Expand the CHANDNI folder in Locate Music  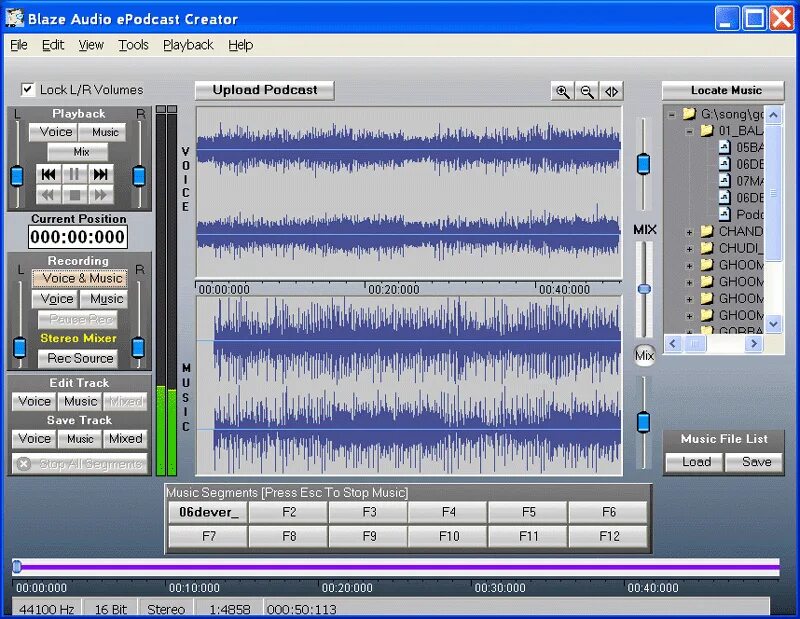[687, 231]
